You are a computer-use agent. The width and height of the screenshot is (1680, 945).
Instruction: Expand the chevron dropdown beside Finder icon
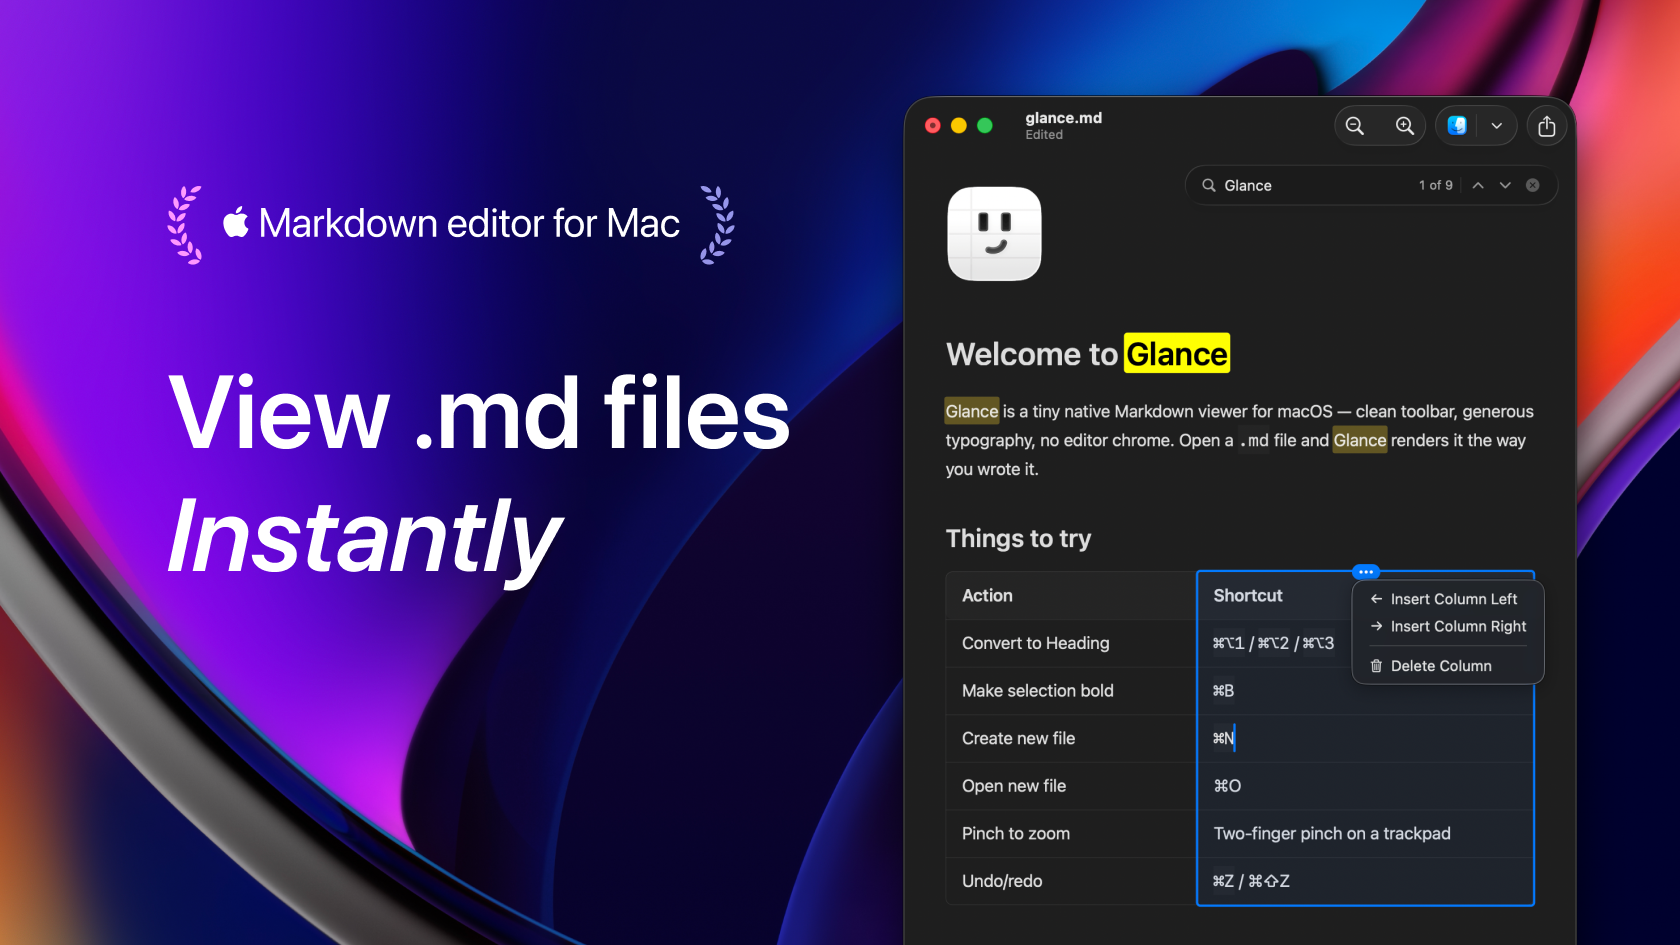click(1497, 126)
